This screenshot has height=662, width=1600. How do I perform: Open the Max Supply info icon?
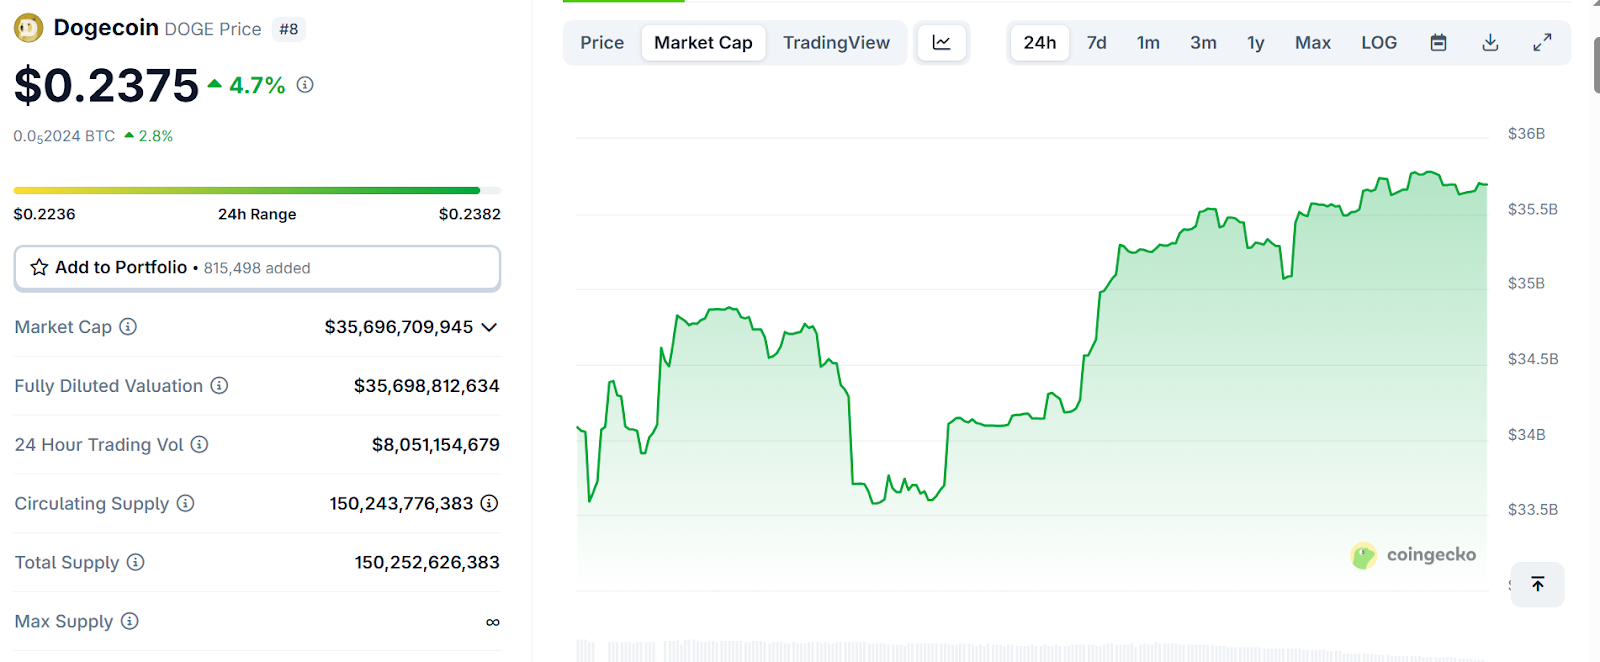(x=129, y=621)
